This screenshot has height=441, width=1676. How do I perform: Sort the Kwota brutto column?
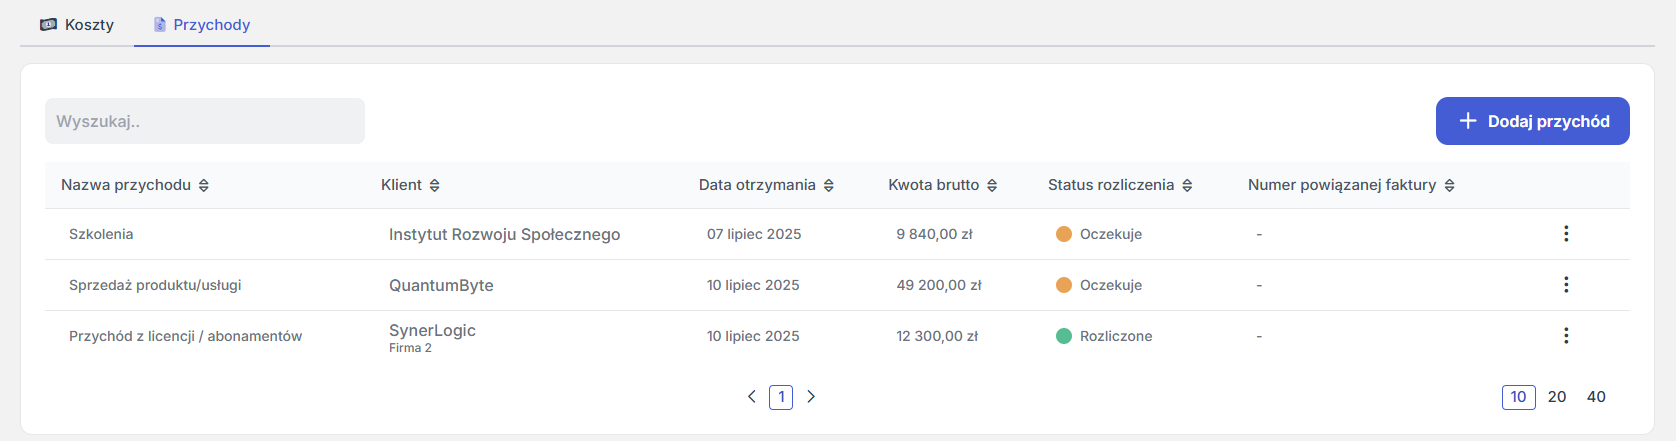coord(992,185)
